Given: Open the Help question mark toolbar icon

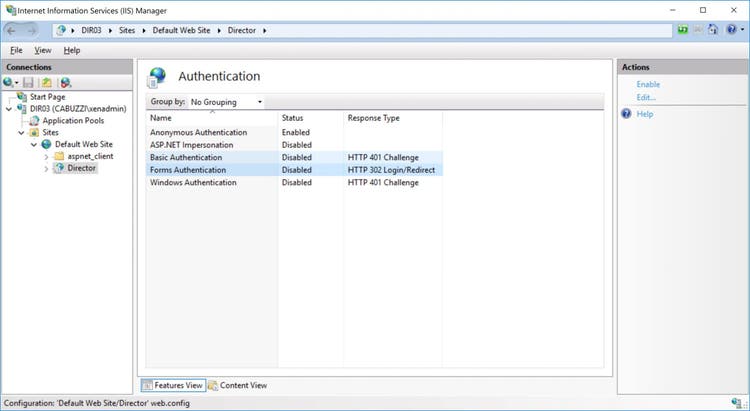Looking at the screenshot, I should point(731,30).
